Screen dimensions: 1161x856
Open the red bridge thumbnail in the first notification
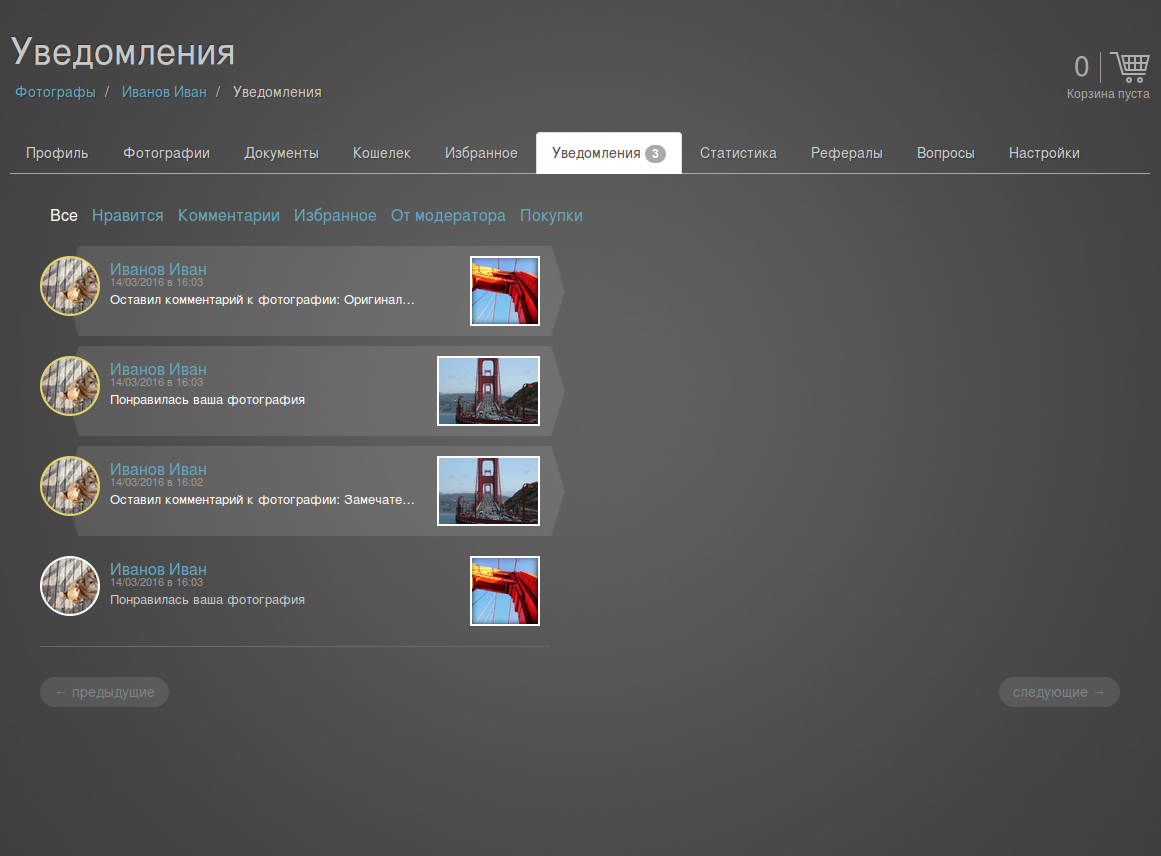(505, 291)
